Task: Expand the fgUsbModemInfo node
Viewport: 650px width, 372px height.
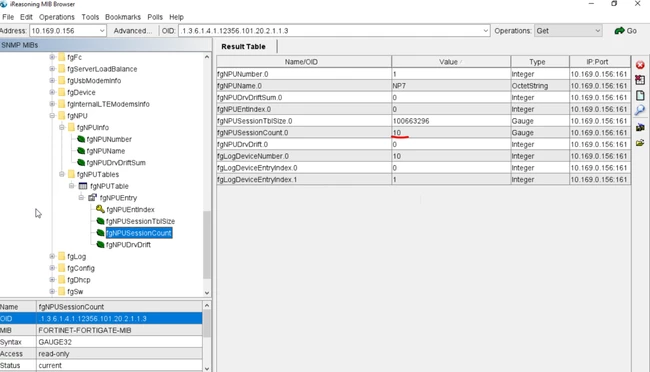Action: [x=52, y=80]
